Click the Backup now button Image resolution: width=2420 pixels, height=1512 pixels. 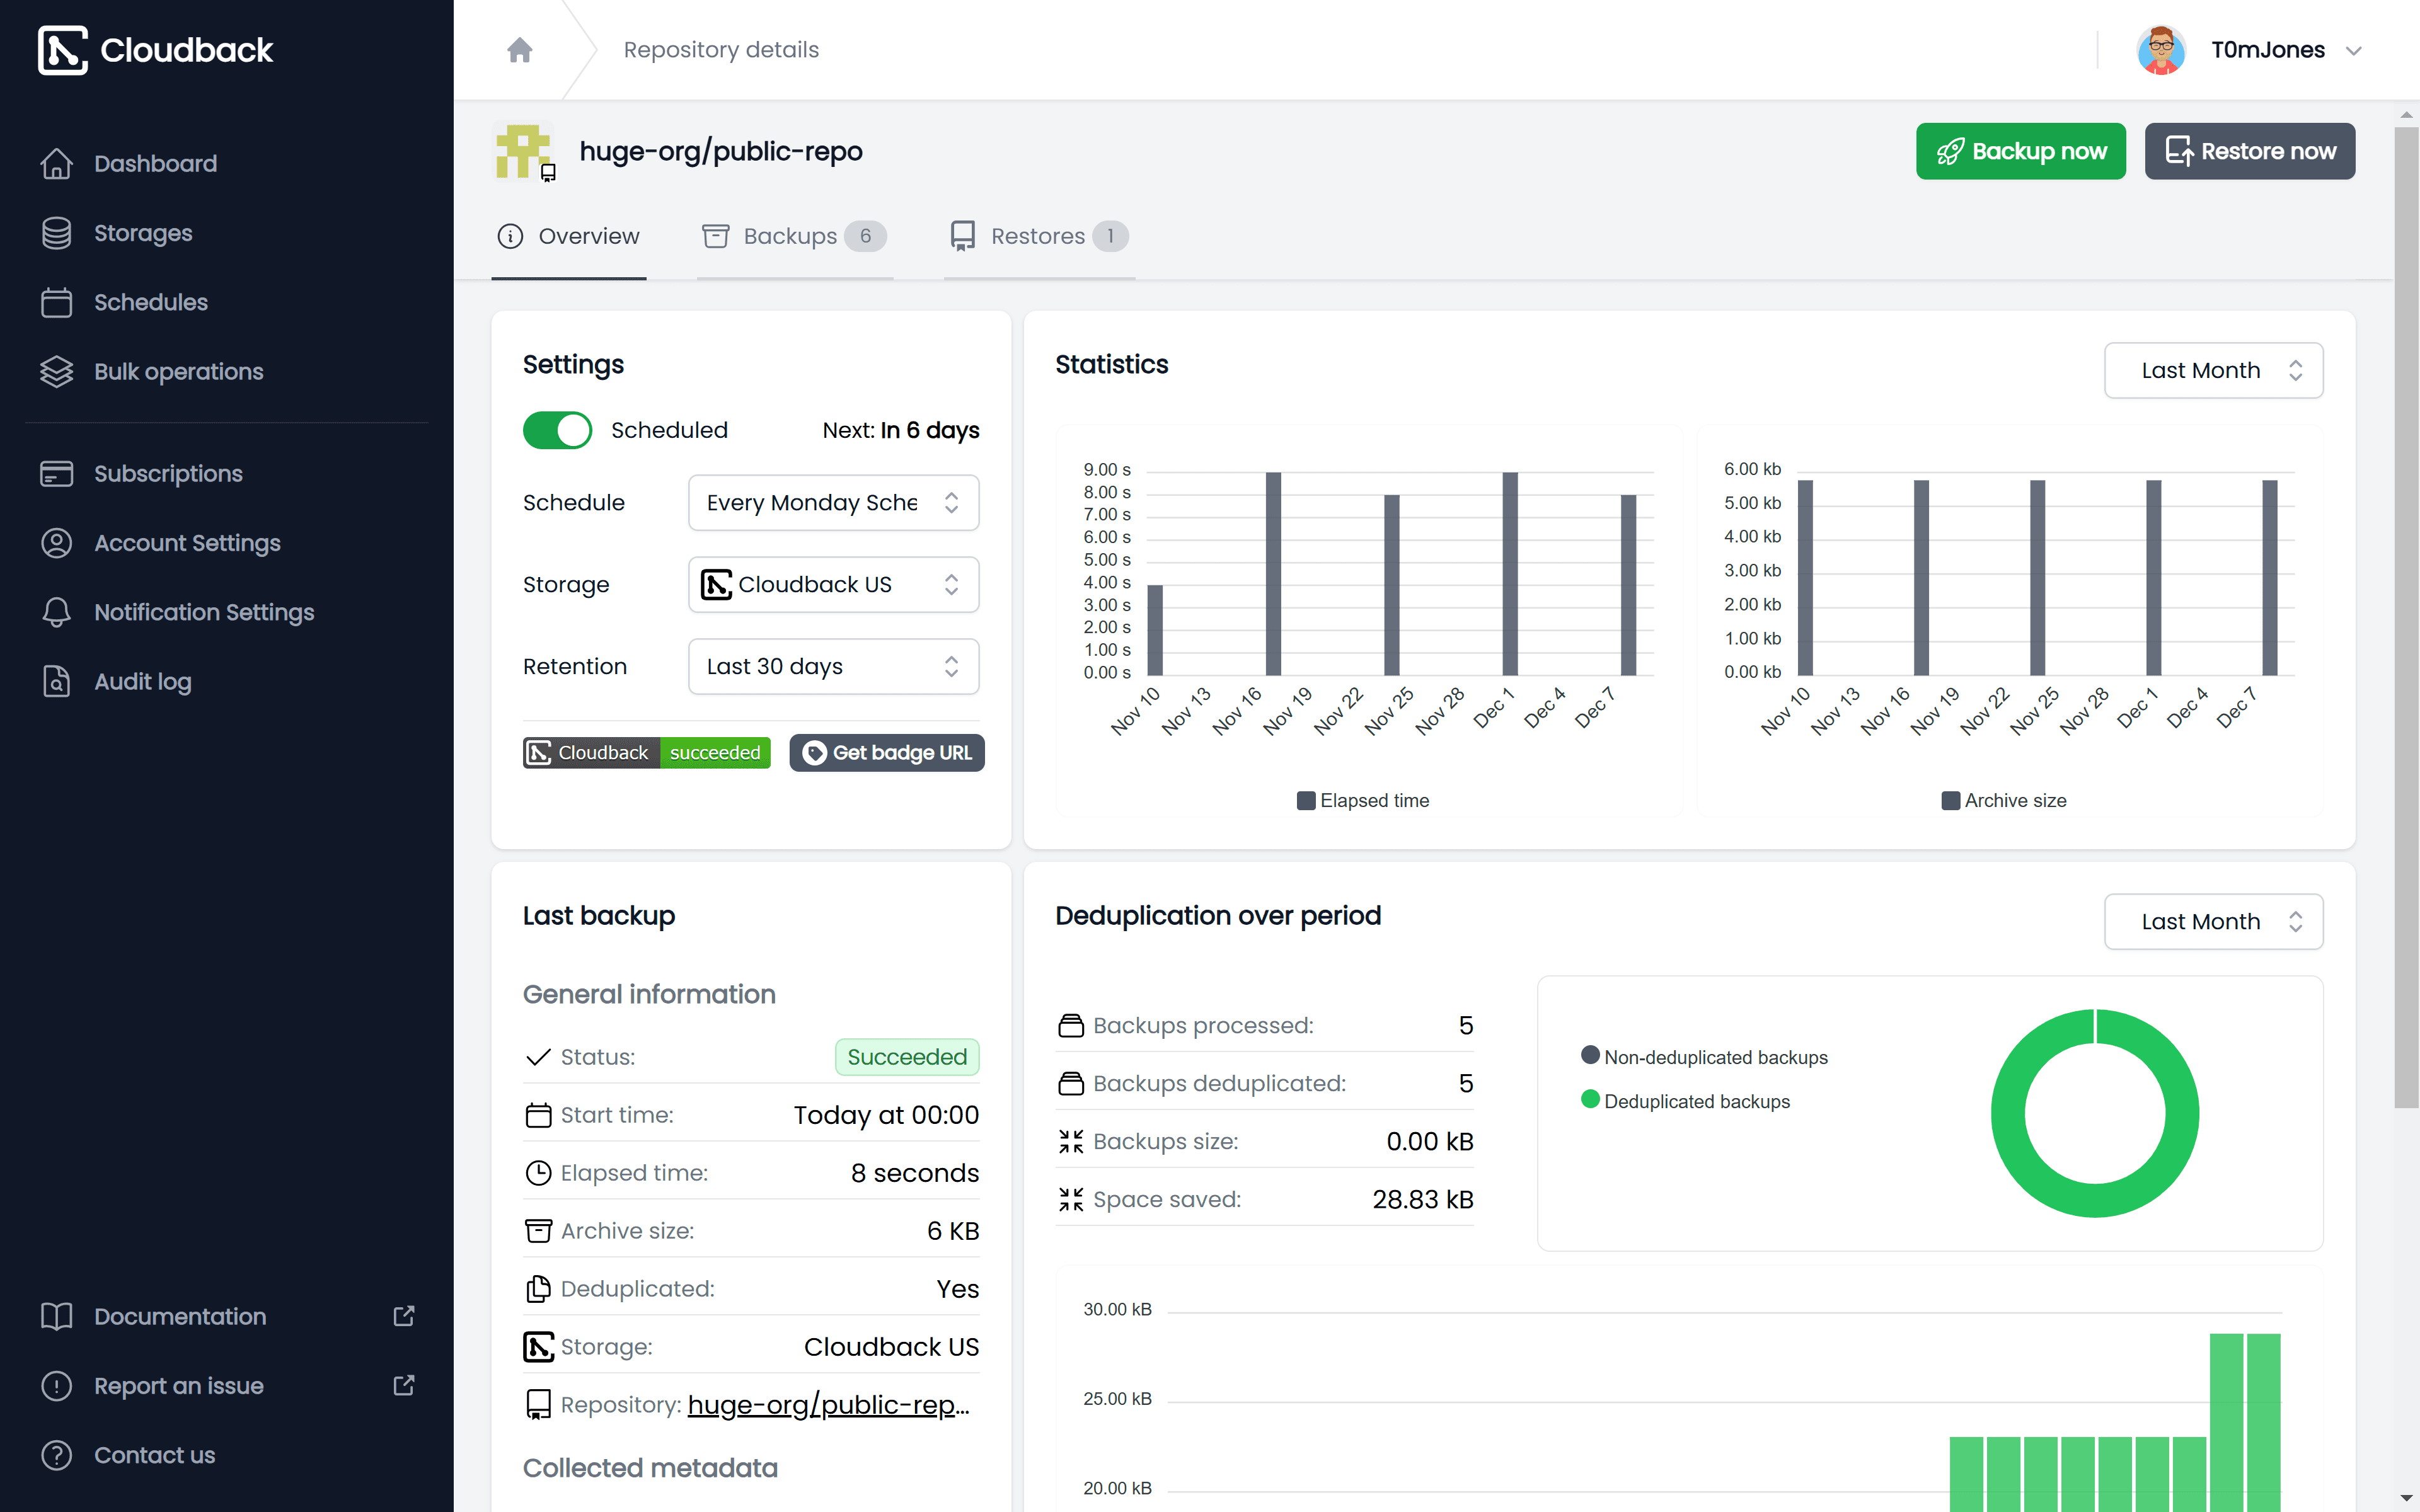(x=2020, y=151)
